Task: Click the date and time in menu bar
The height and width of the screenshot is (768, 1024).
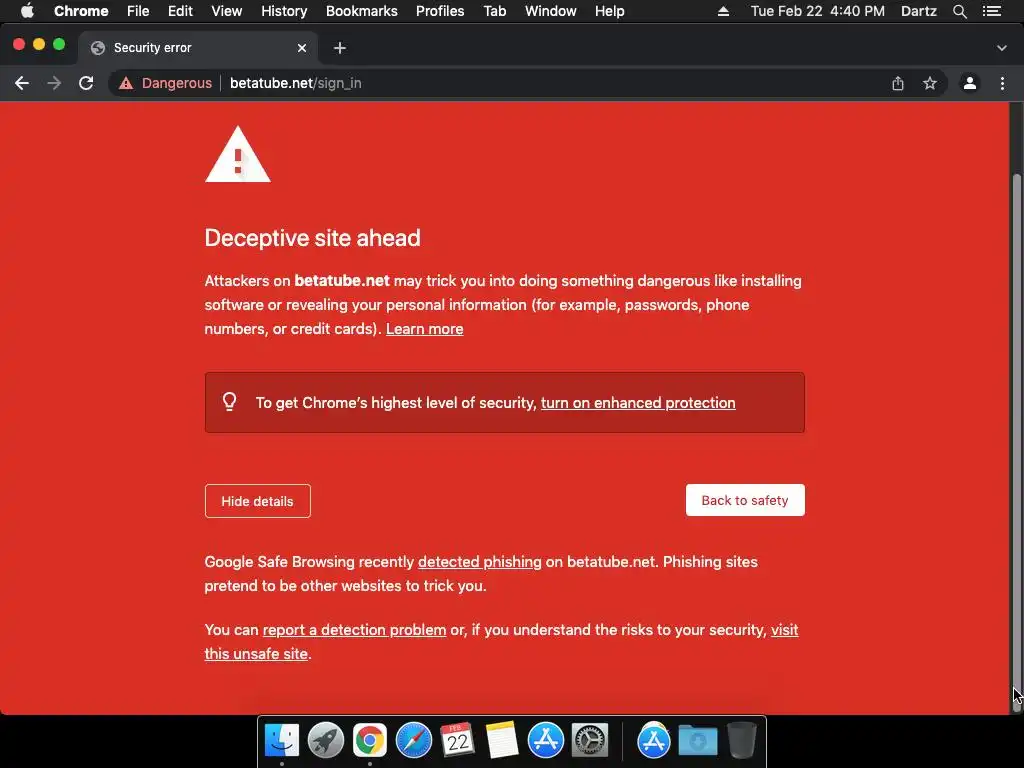Action: click(x=818, y=11)
